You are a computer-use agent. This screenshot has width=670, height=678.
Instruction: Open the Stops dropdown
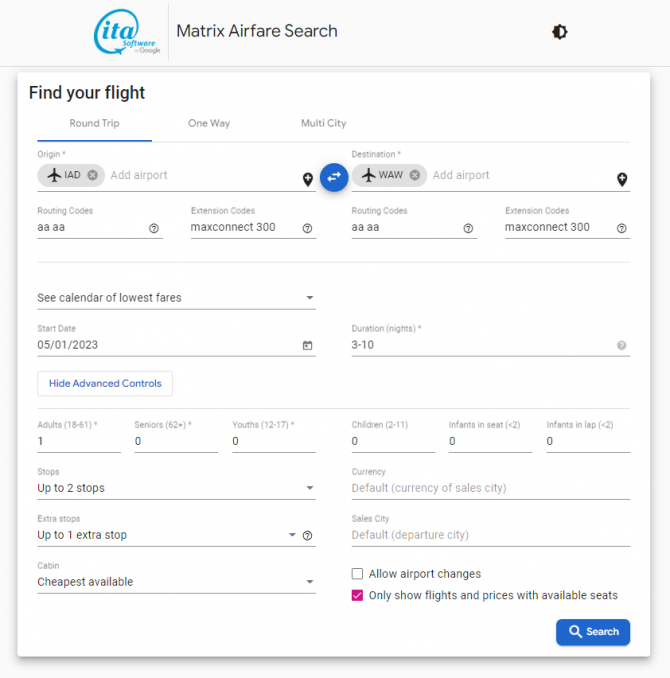tap(176, 488)
